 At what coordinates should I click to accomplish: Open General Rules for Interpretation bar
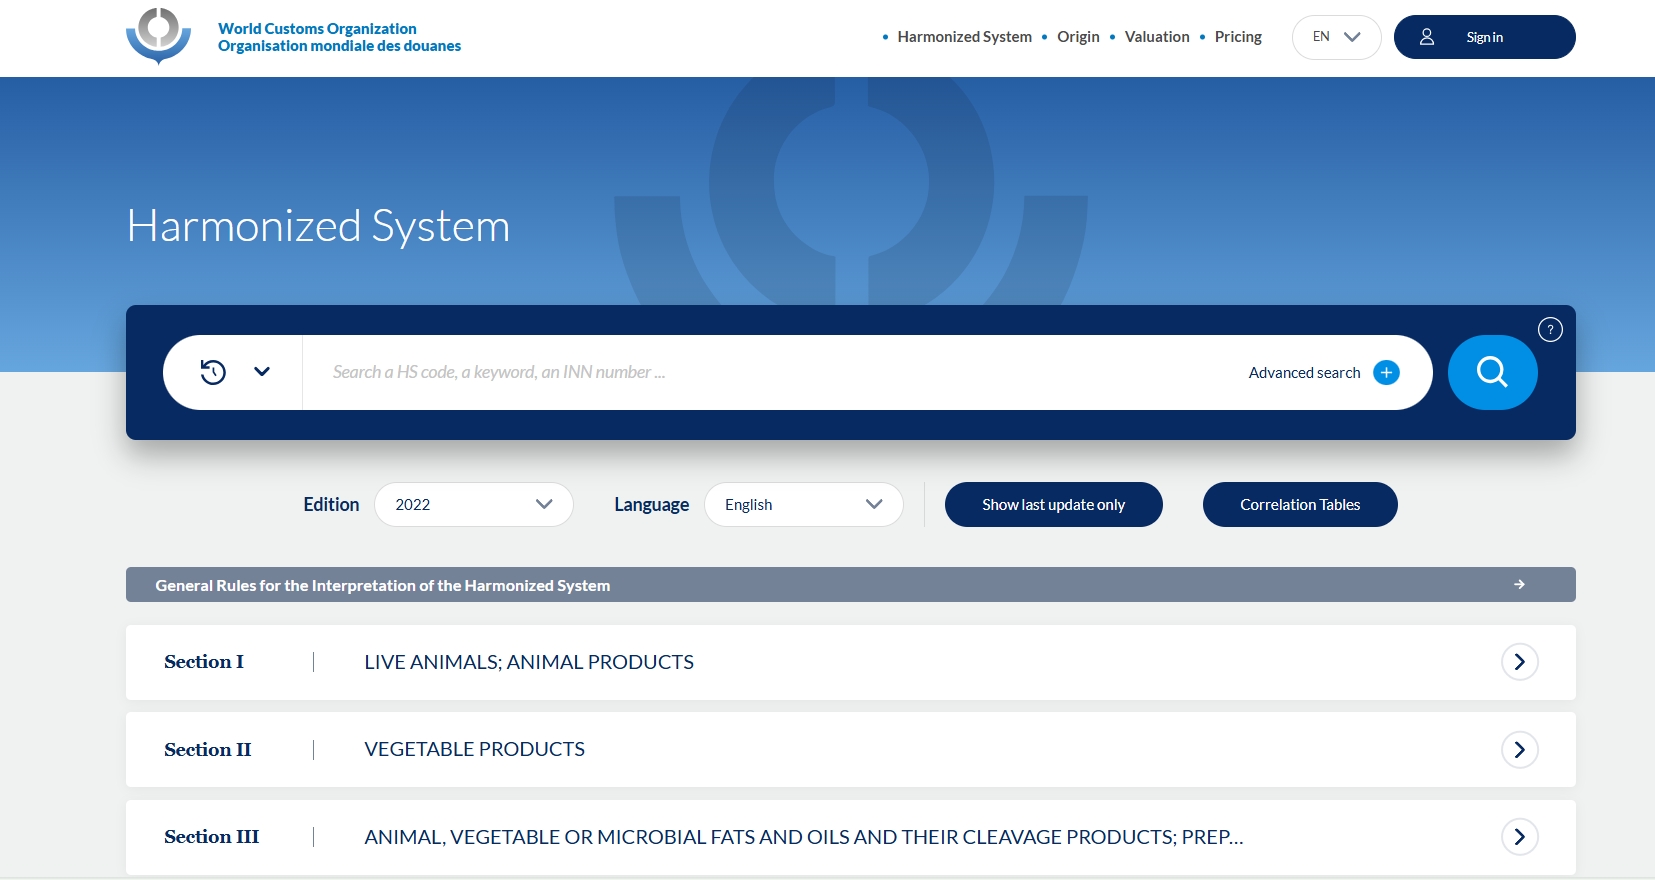coord(850,584)
